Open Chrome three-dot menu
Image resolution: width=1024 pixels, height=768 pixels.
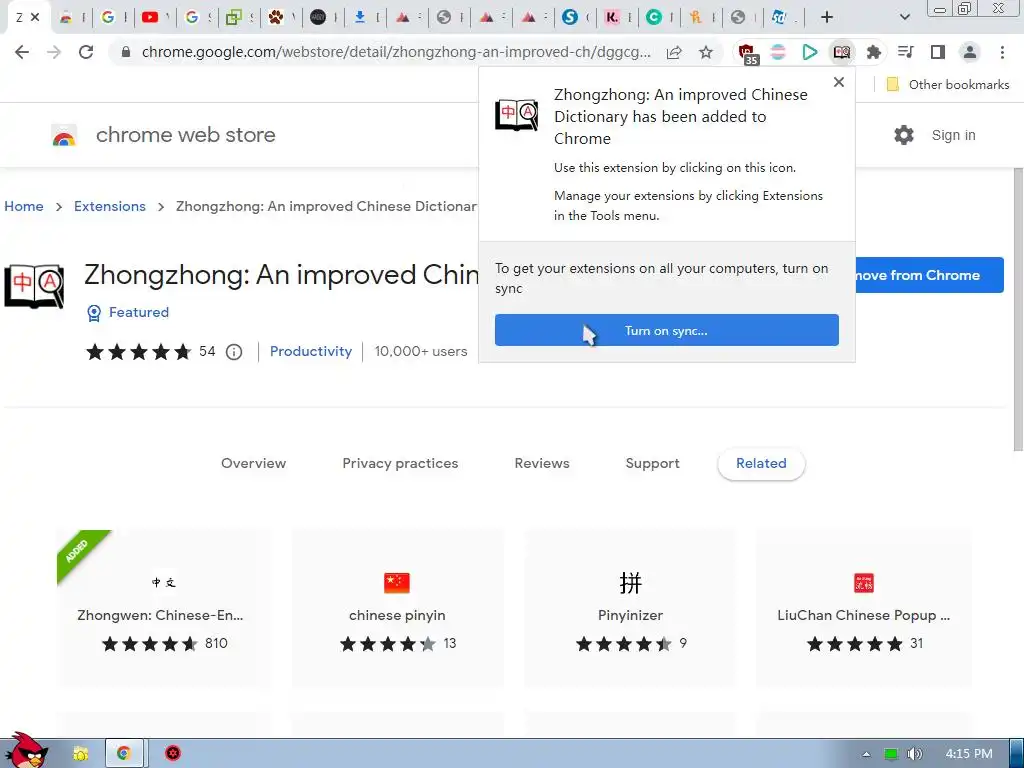(x=1002, y=52)
